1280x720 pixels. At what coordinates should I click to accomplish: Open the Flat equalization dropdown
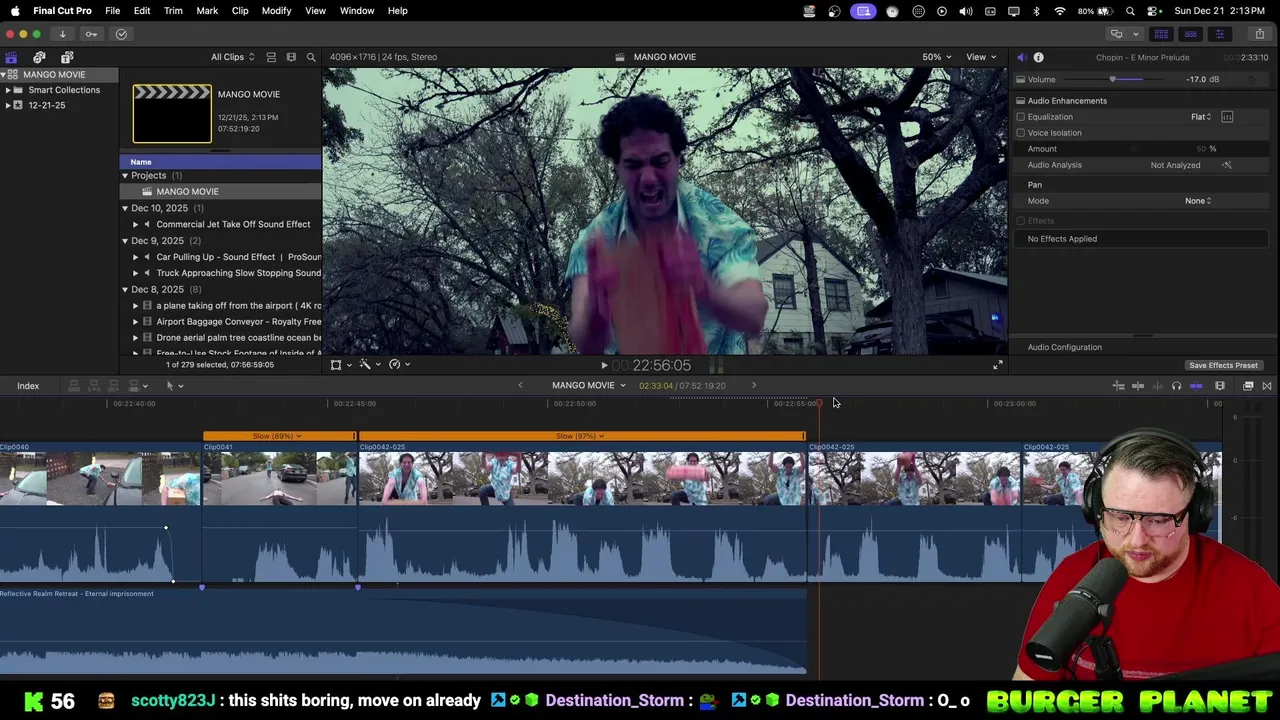pyautogui.click(x=1201, y=117)
